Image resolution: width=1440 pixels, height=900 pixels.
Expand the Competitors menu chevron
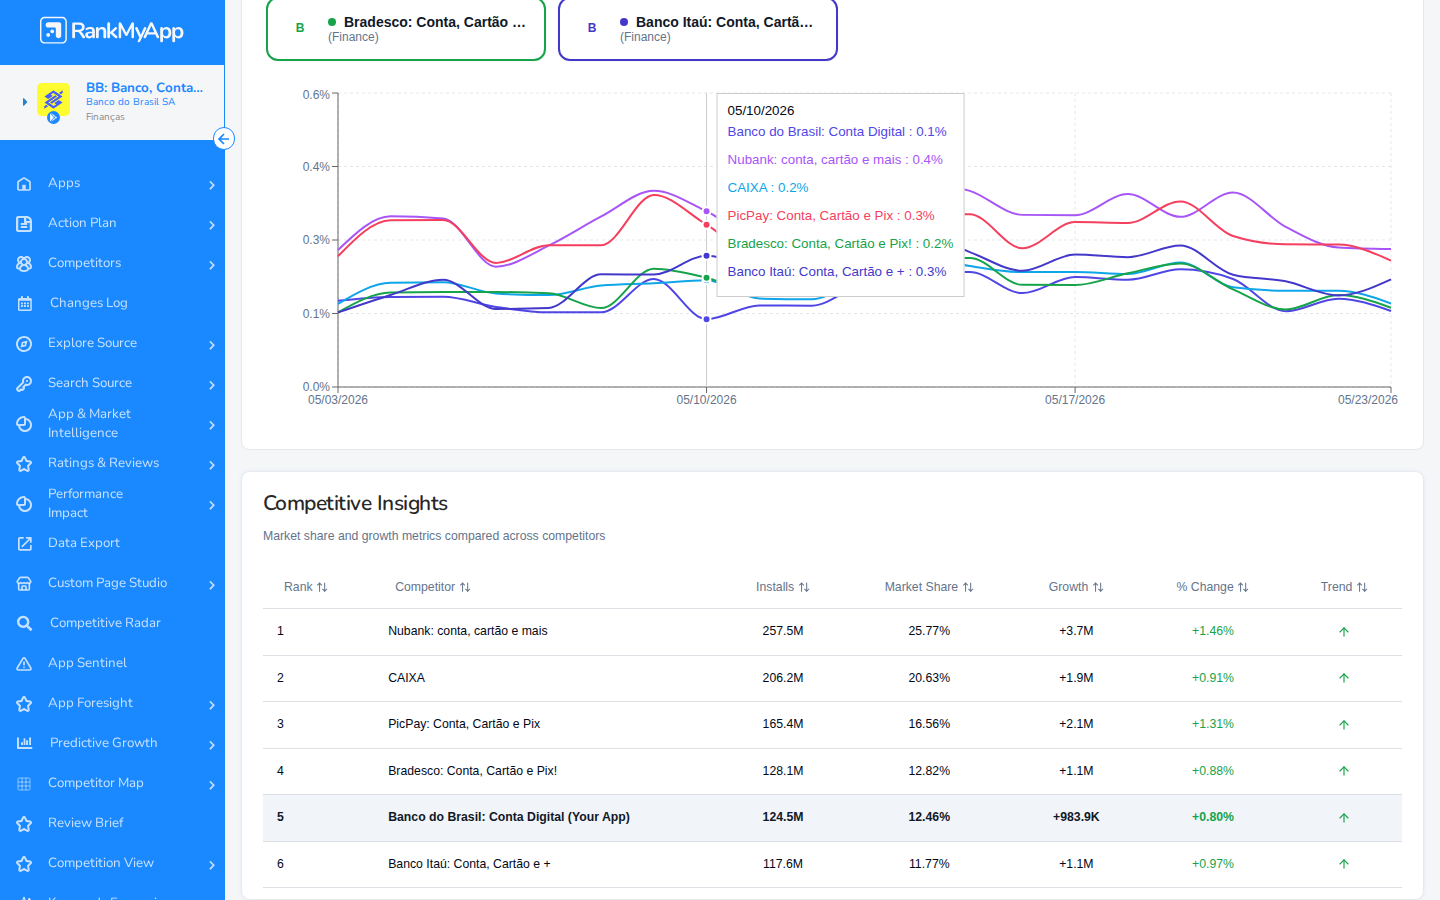[212, 265]
